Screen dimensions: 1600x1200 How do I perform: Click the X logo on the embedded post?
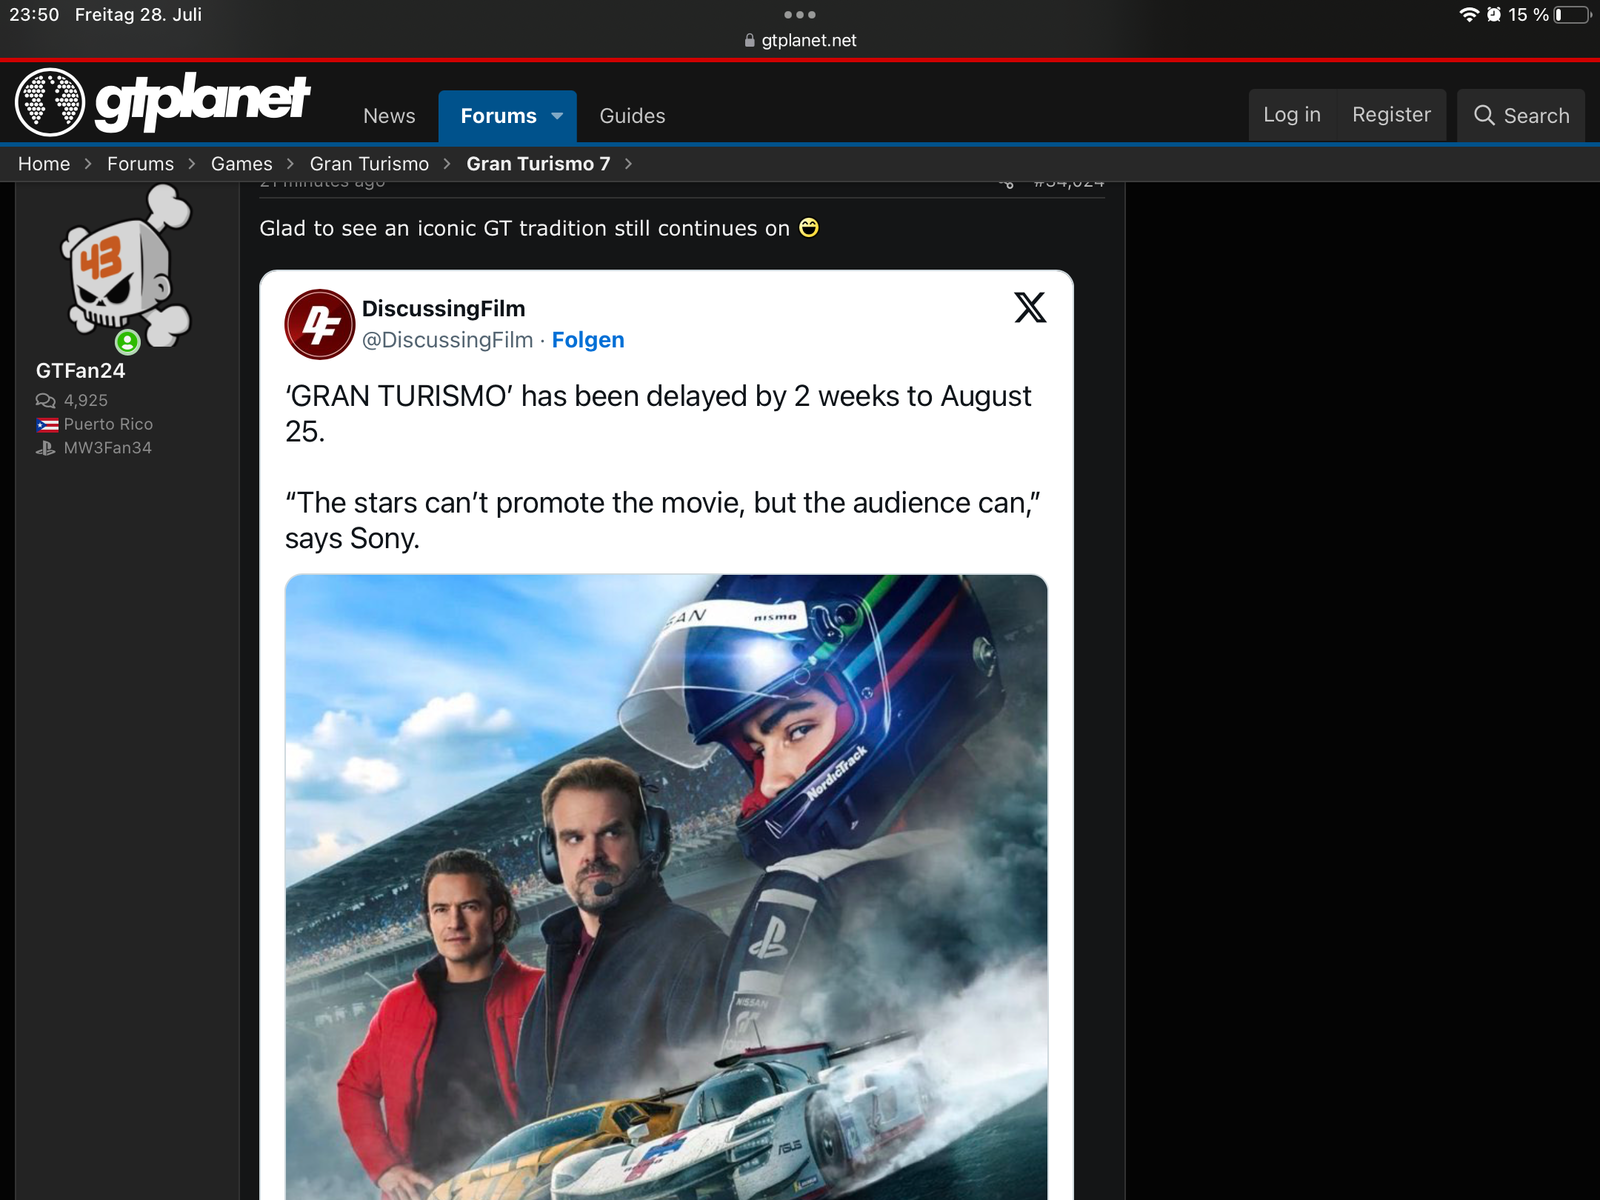1030,307
